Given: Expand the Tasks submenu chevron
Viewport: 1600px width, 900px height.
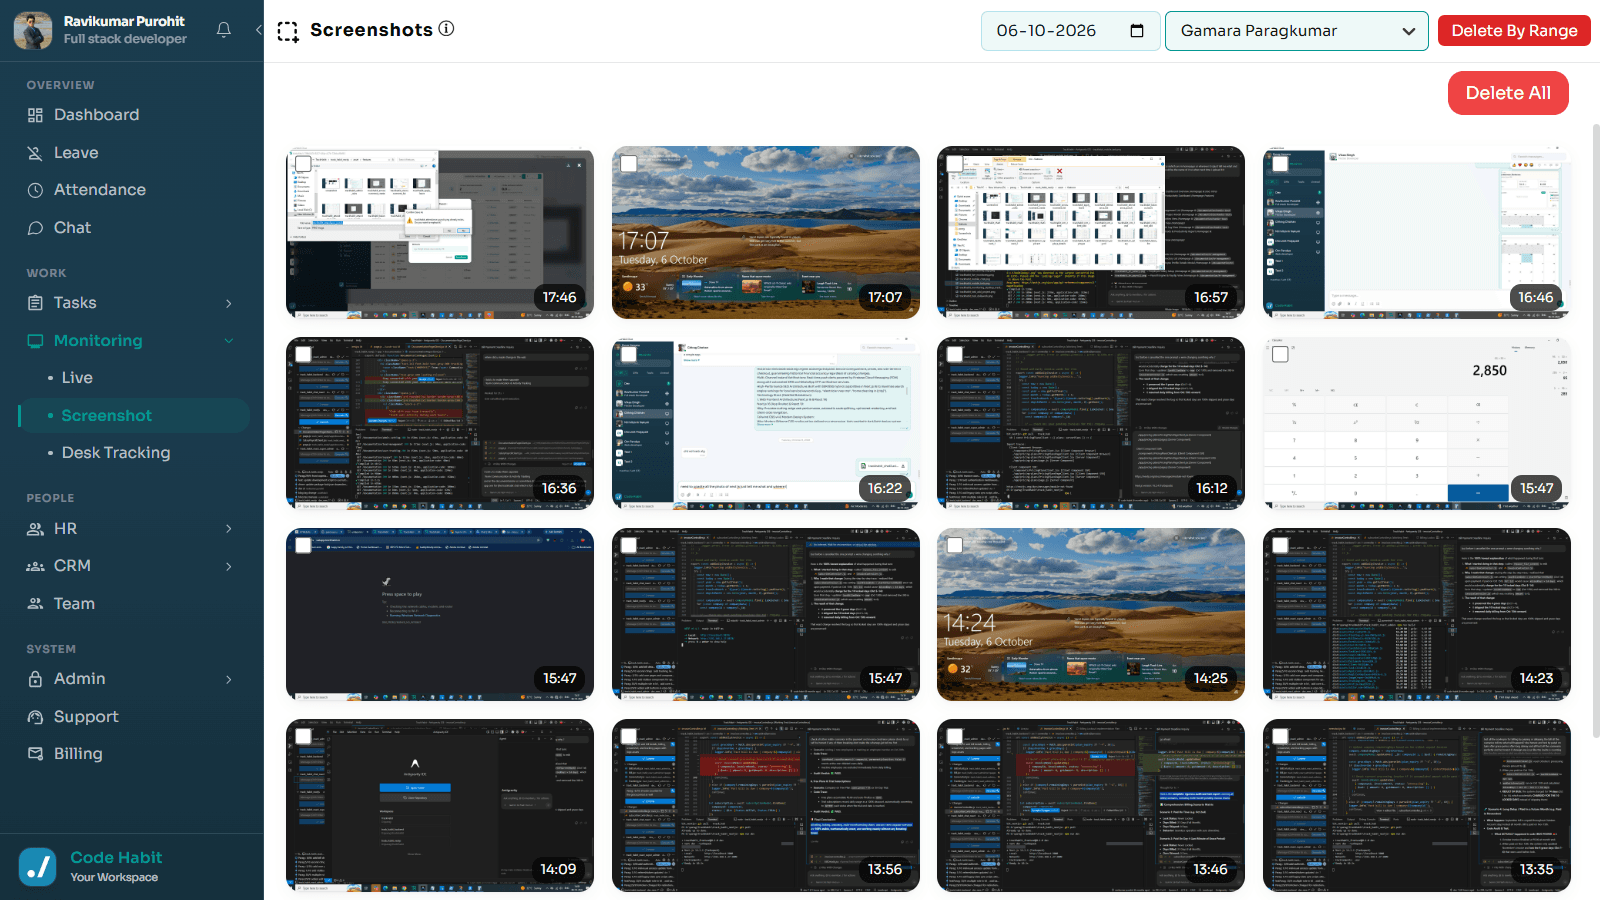Looking at the screenshot, I should pos(229,303).
